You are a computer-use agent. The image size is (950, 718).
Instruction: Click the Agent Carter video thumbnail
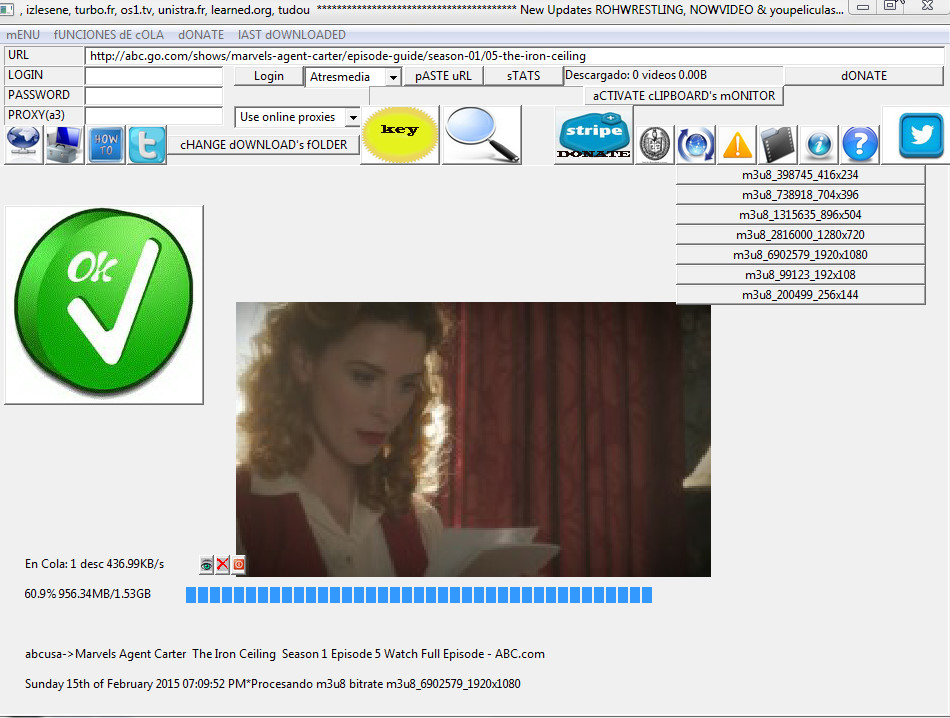click(473, 439)
